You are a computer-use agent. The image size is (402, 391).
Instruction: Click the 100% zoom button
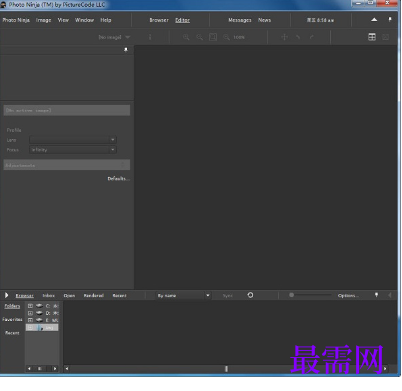point(234,37)
